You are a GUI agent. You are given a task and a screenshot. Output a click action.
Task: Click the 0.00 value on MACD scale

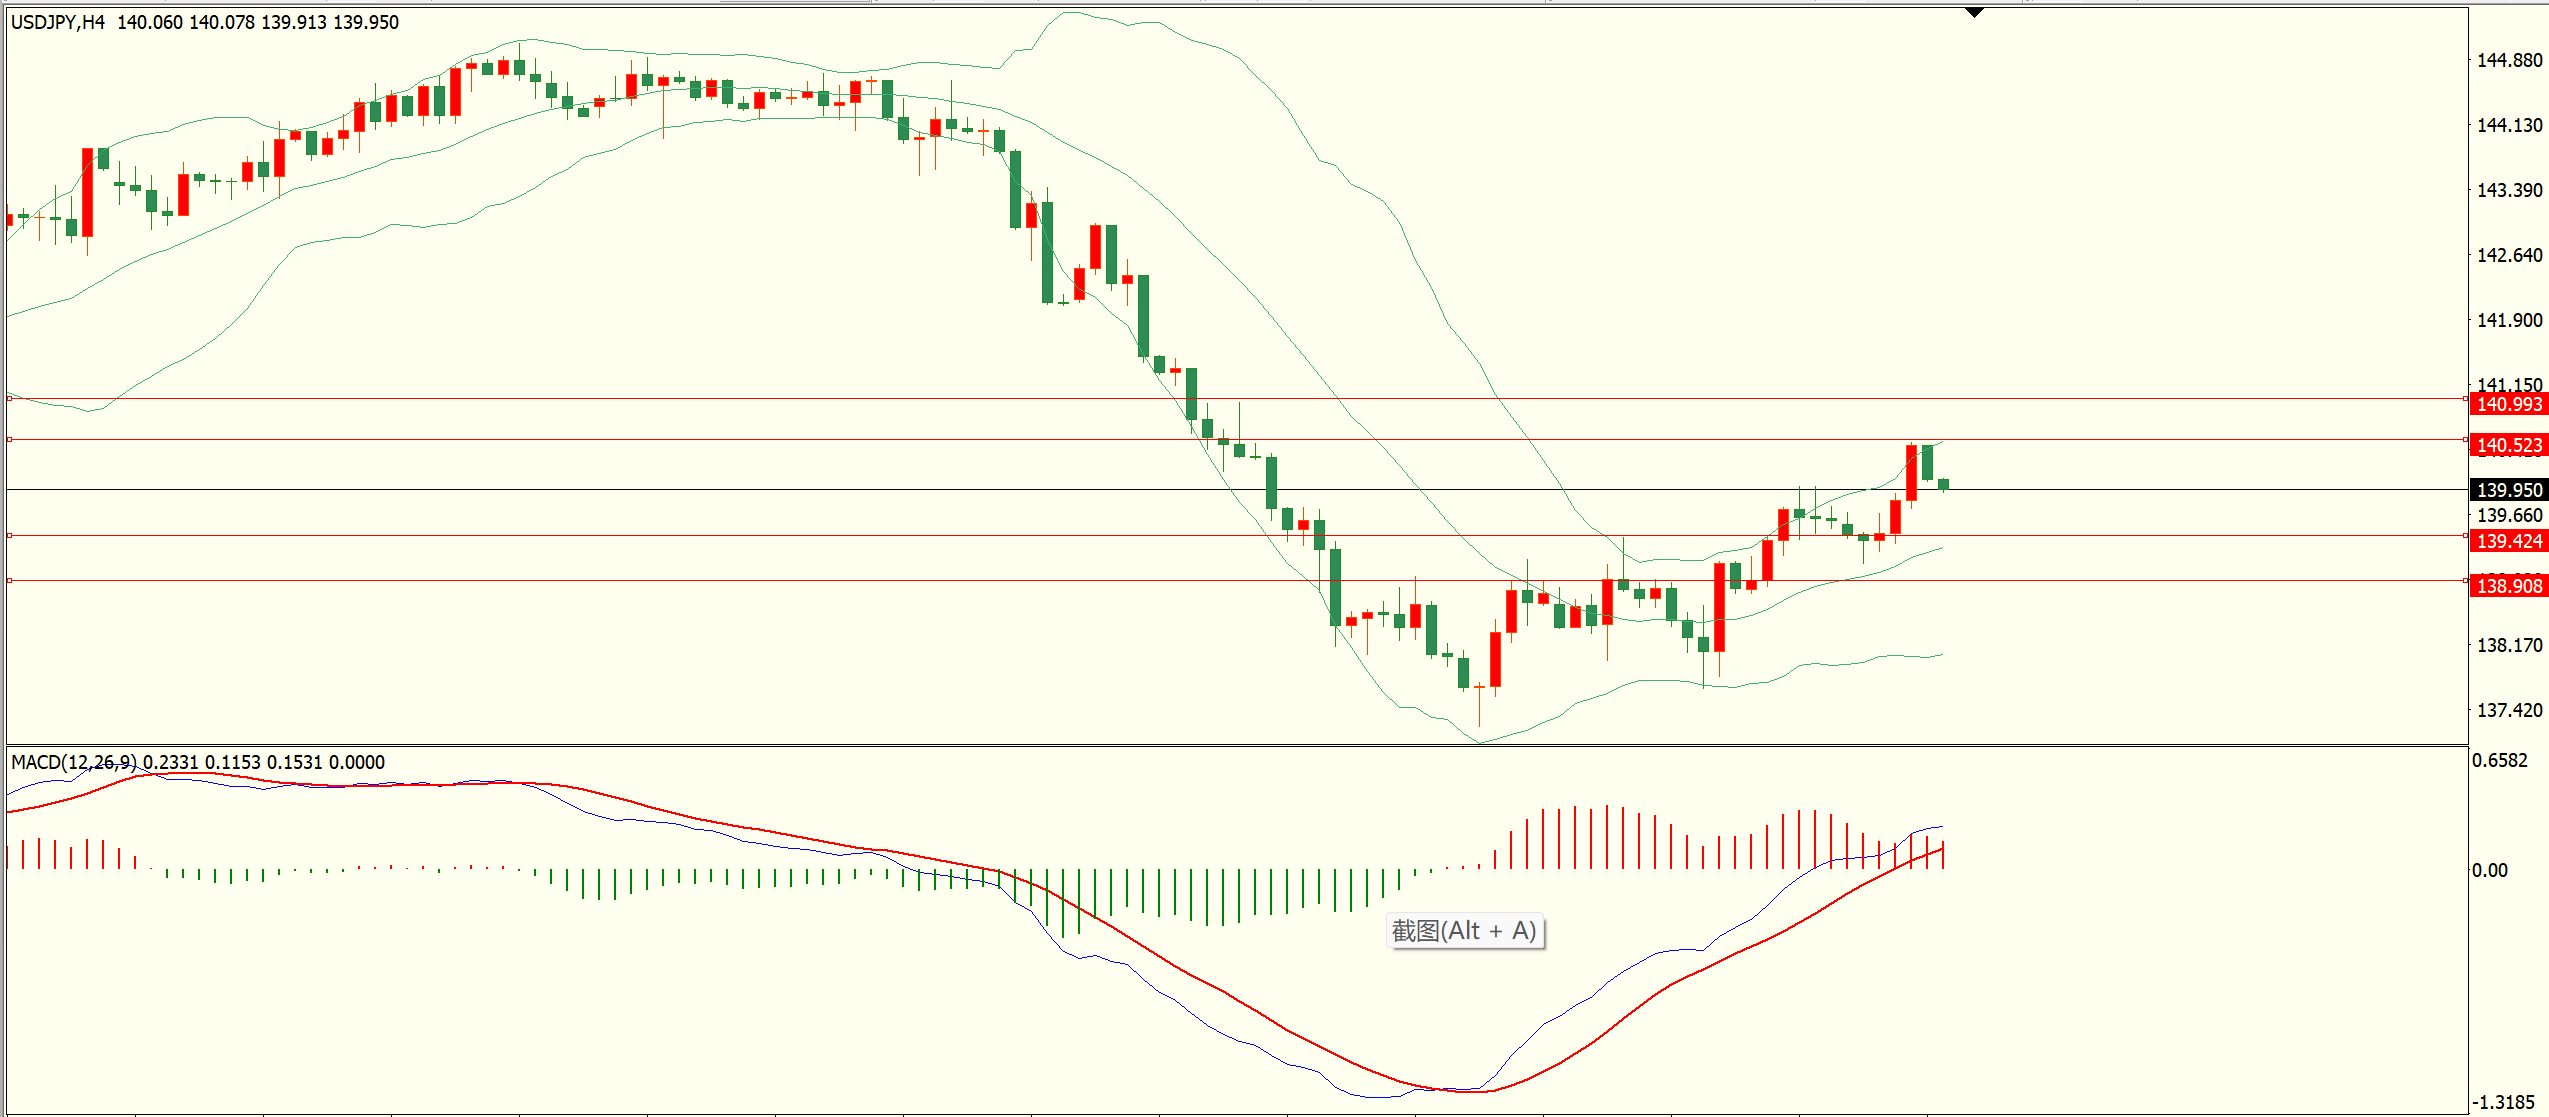(x=2490, y=870)
